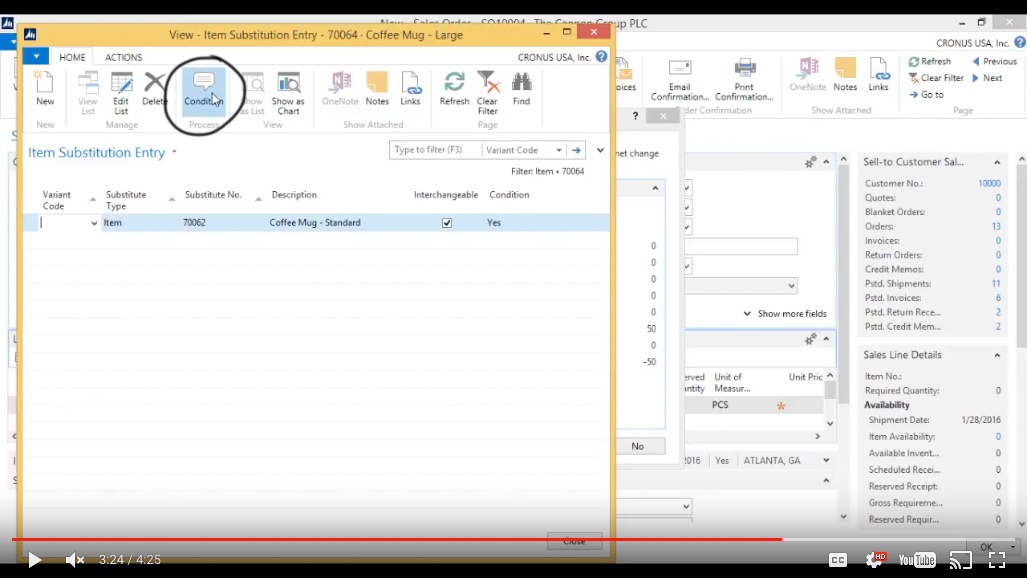Apply filter with arrow button

[576, 150]
